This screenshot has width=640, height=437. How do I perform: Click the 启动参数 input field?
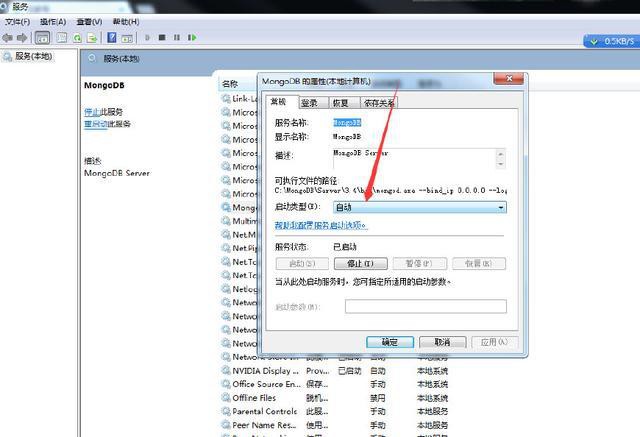(x=426, y=306)
